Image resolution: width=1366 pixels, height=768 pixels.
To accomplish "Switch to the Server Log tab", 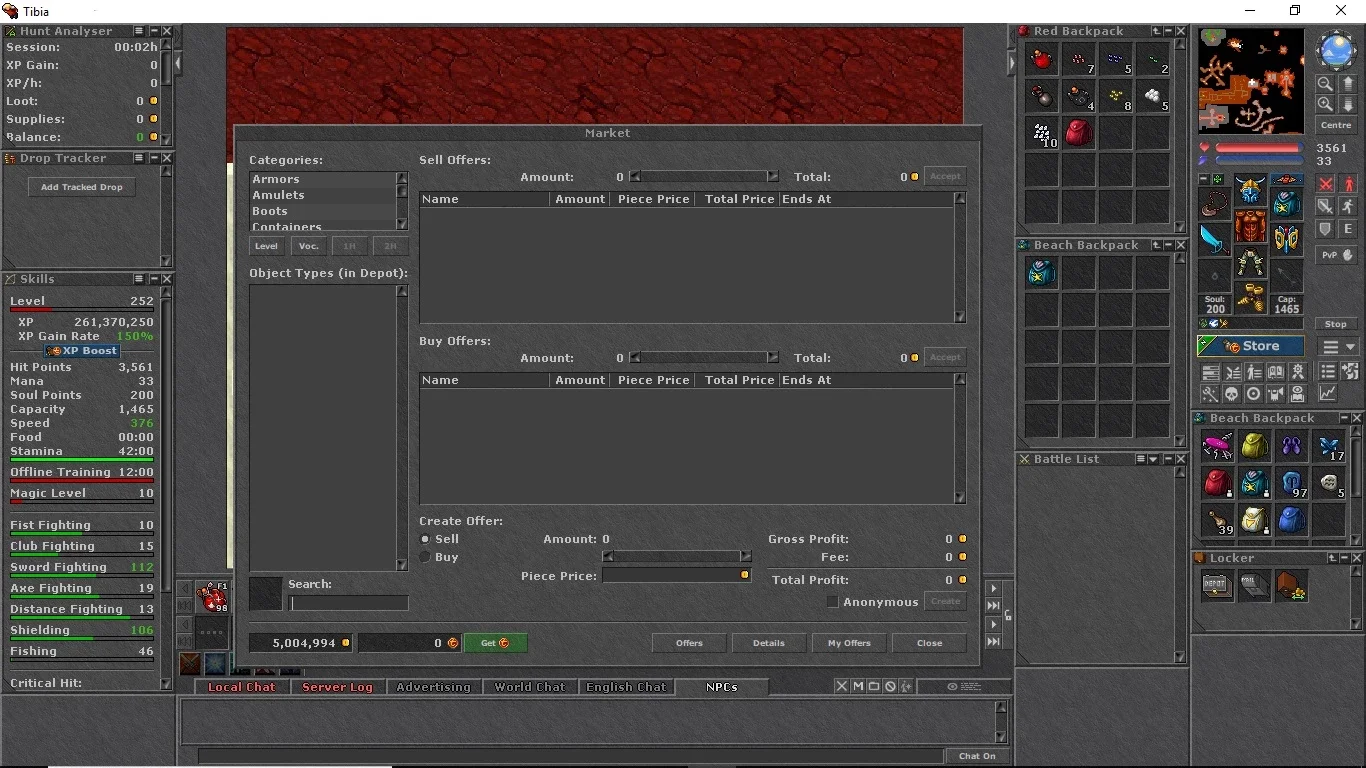I will (337, 687).
